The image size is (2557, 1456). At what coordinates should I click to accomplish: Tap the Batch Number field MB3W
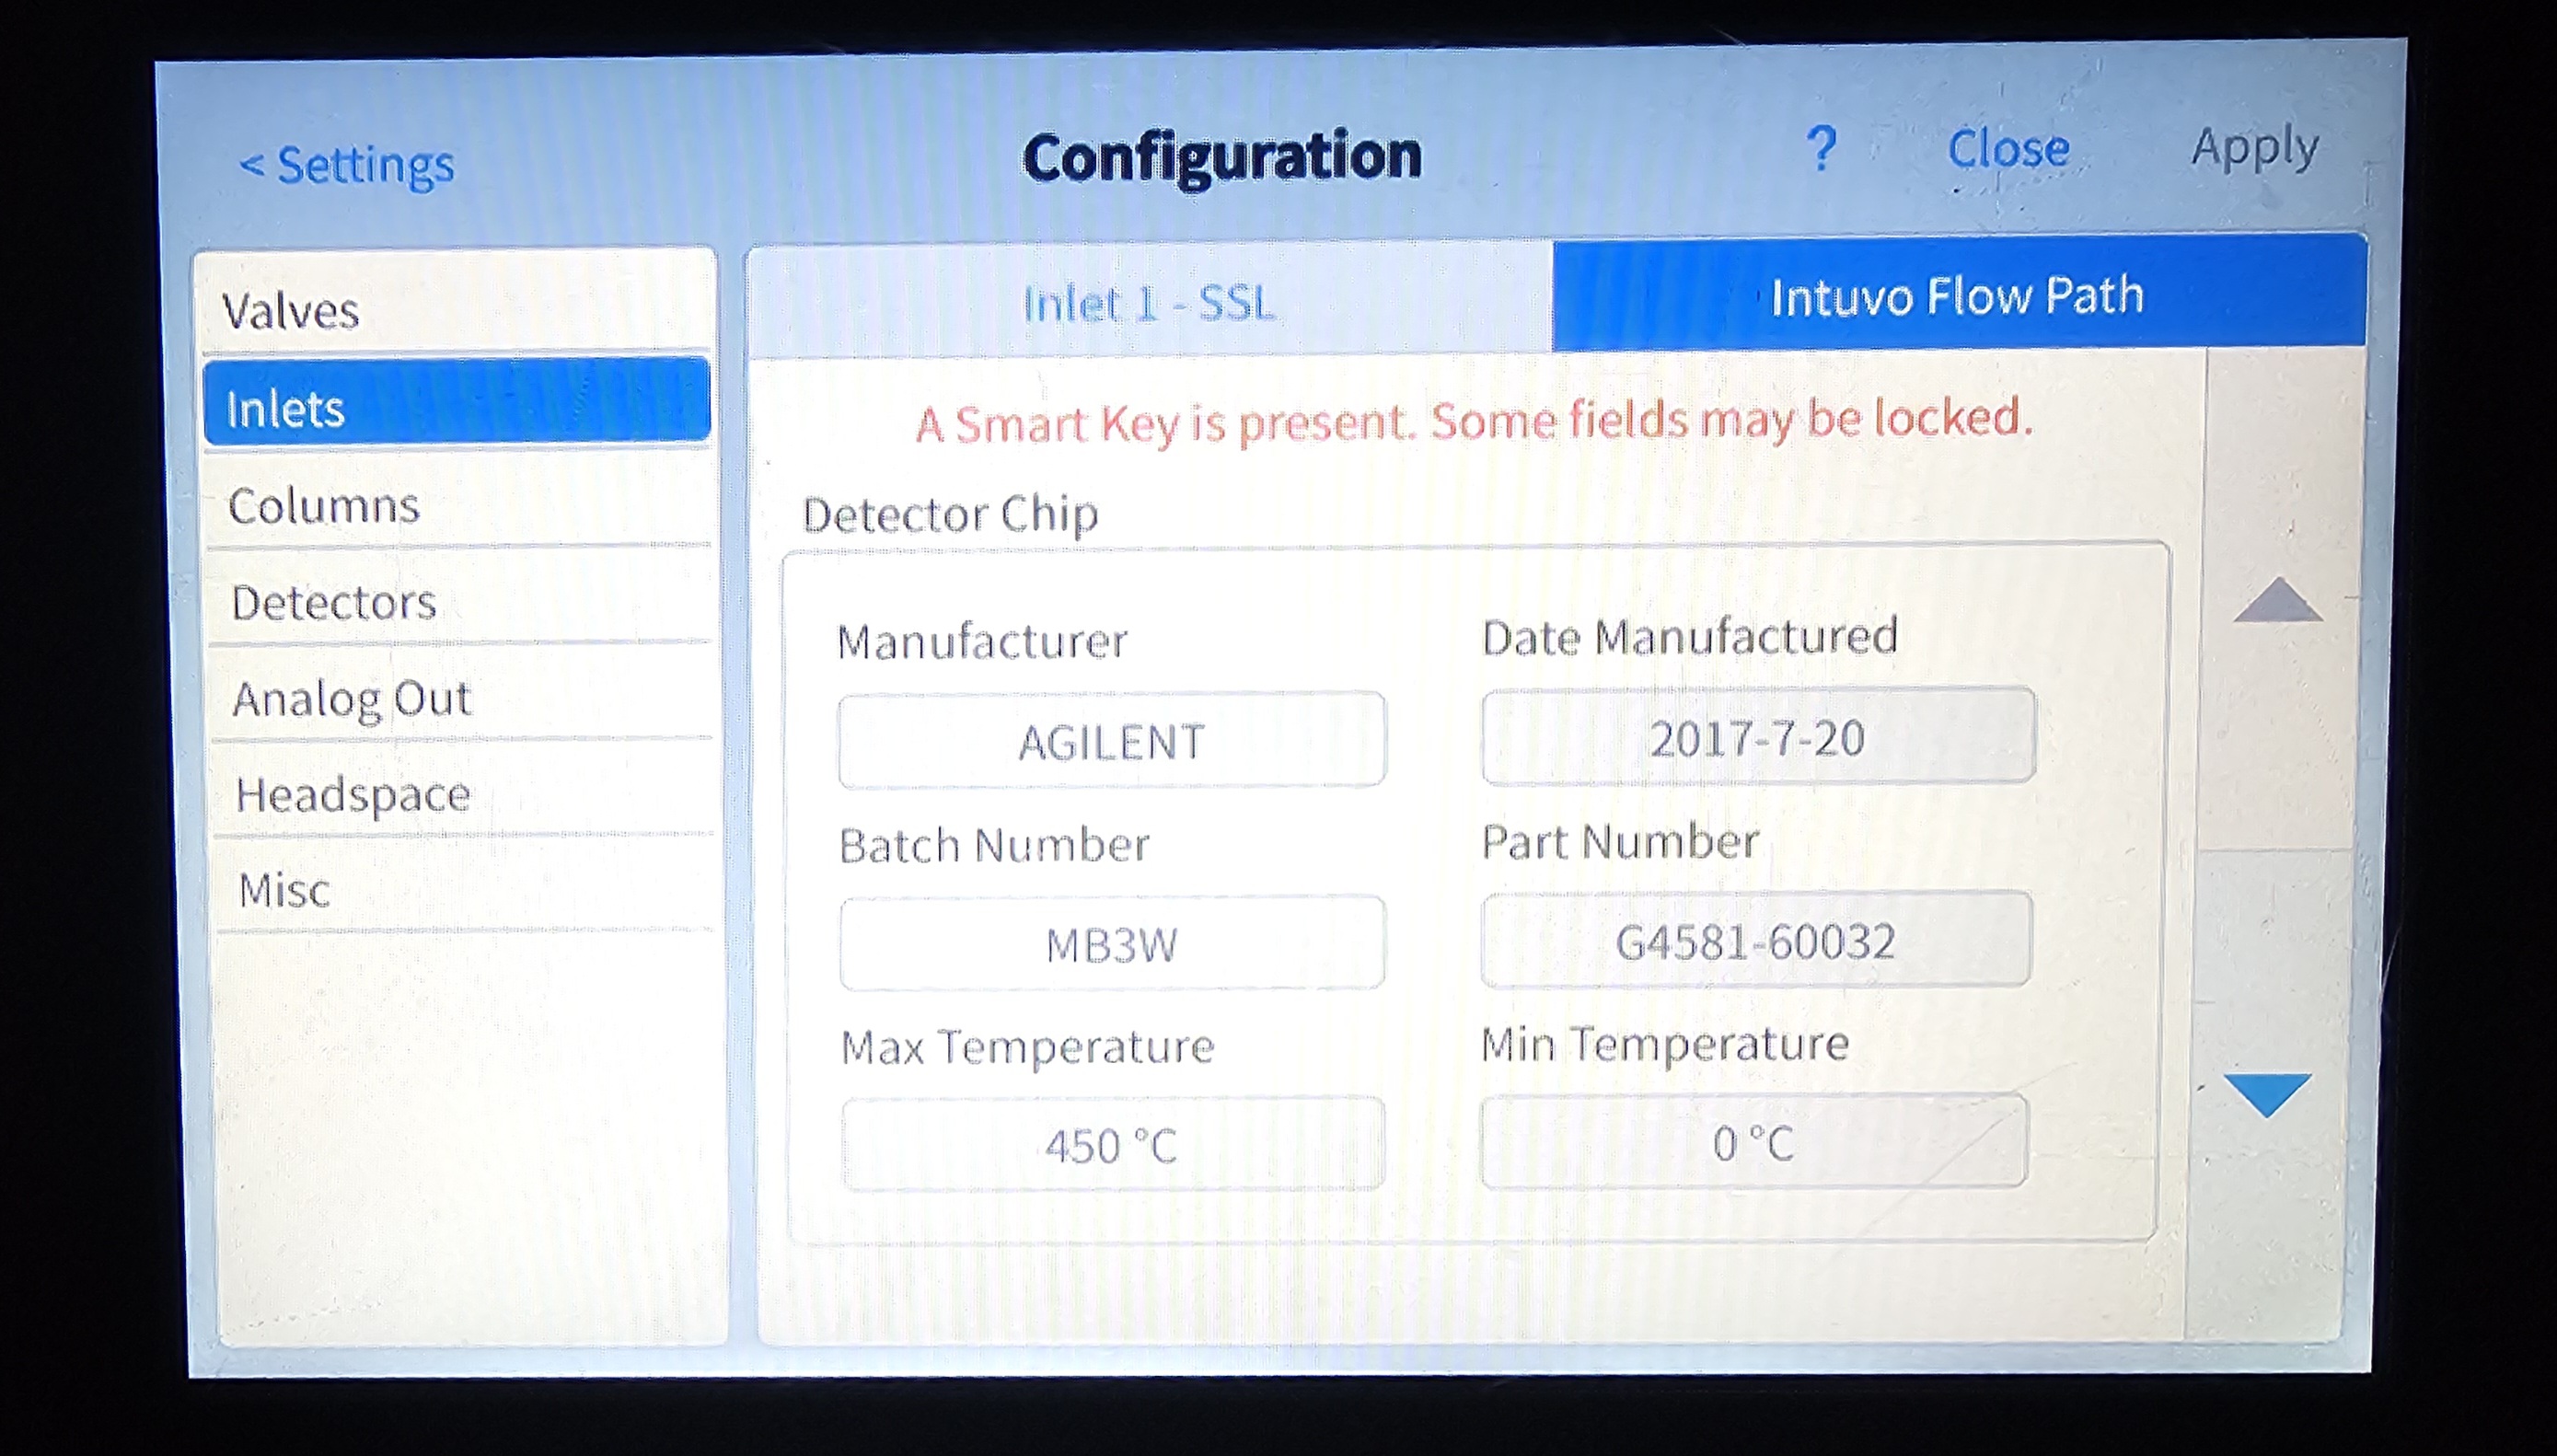click(x=1112, y=943)
